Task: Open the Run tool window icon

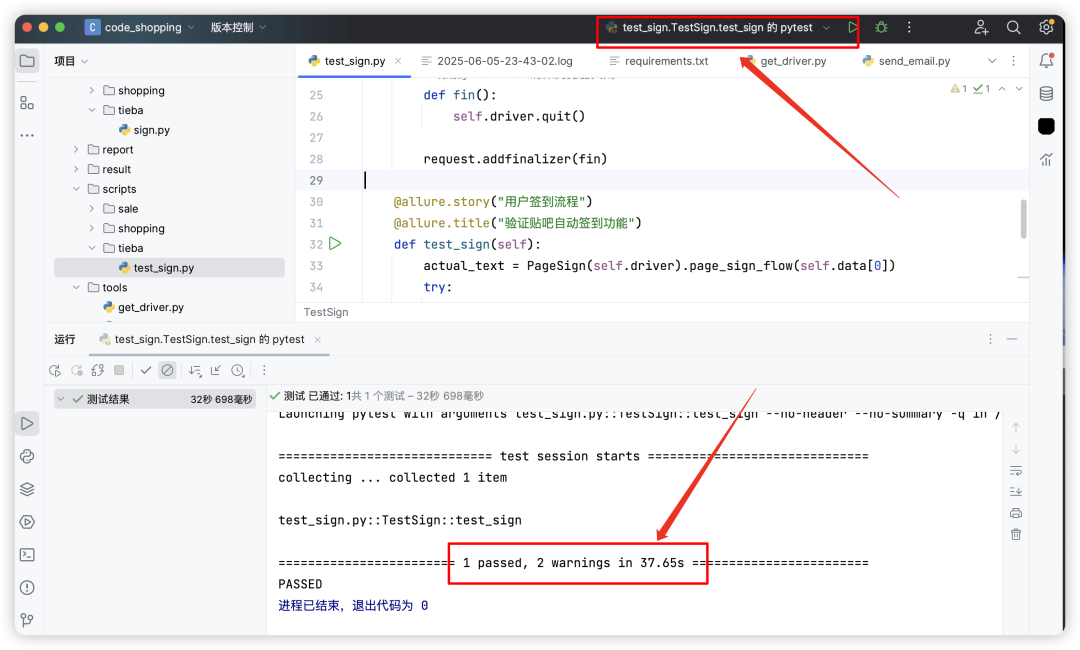Action: (27, 423)
